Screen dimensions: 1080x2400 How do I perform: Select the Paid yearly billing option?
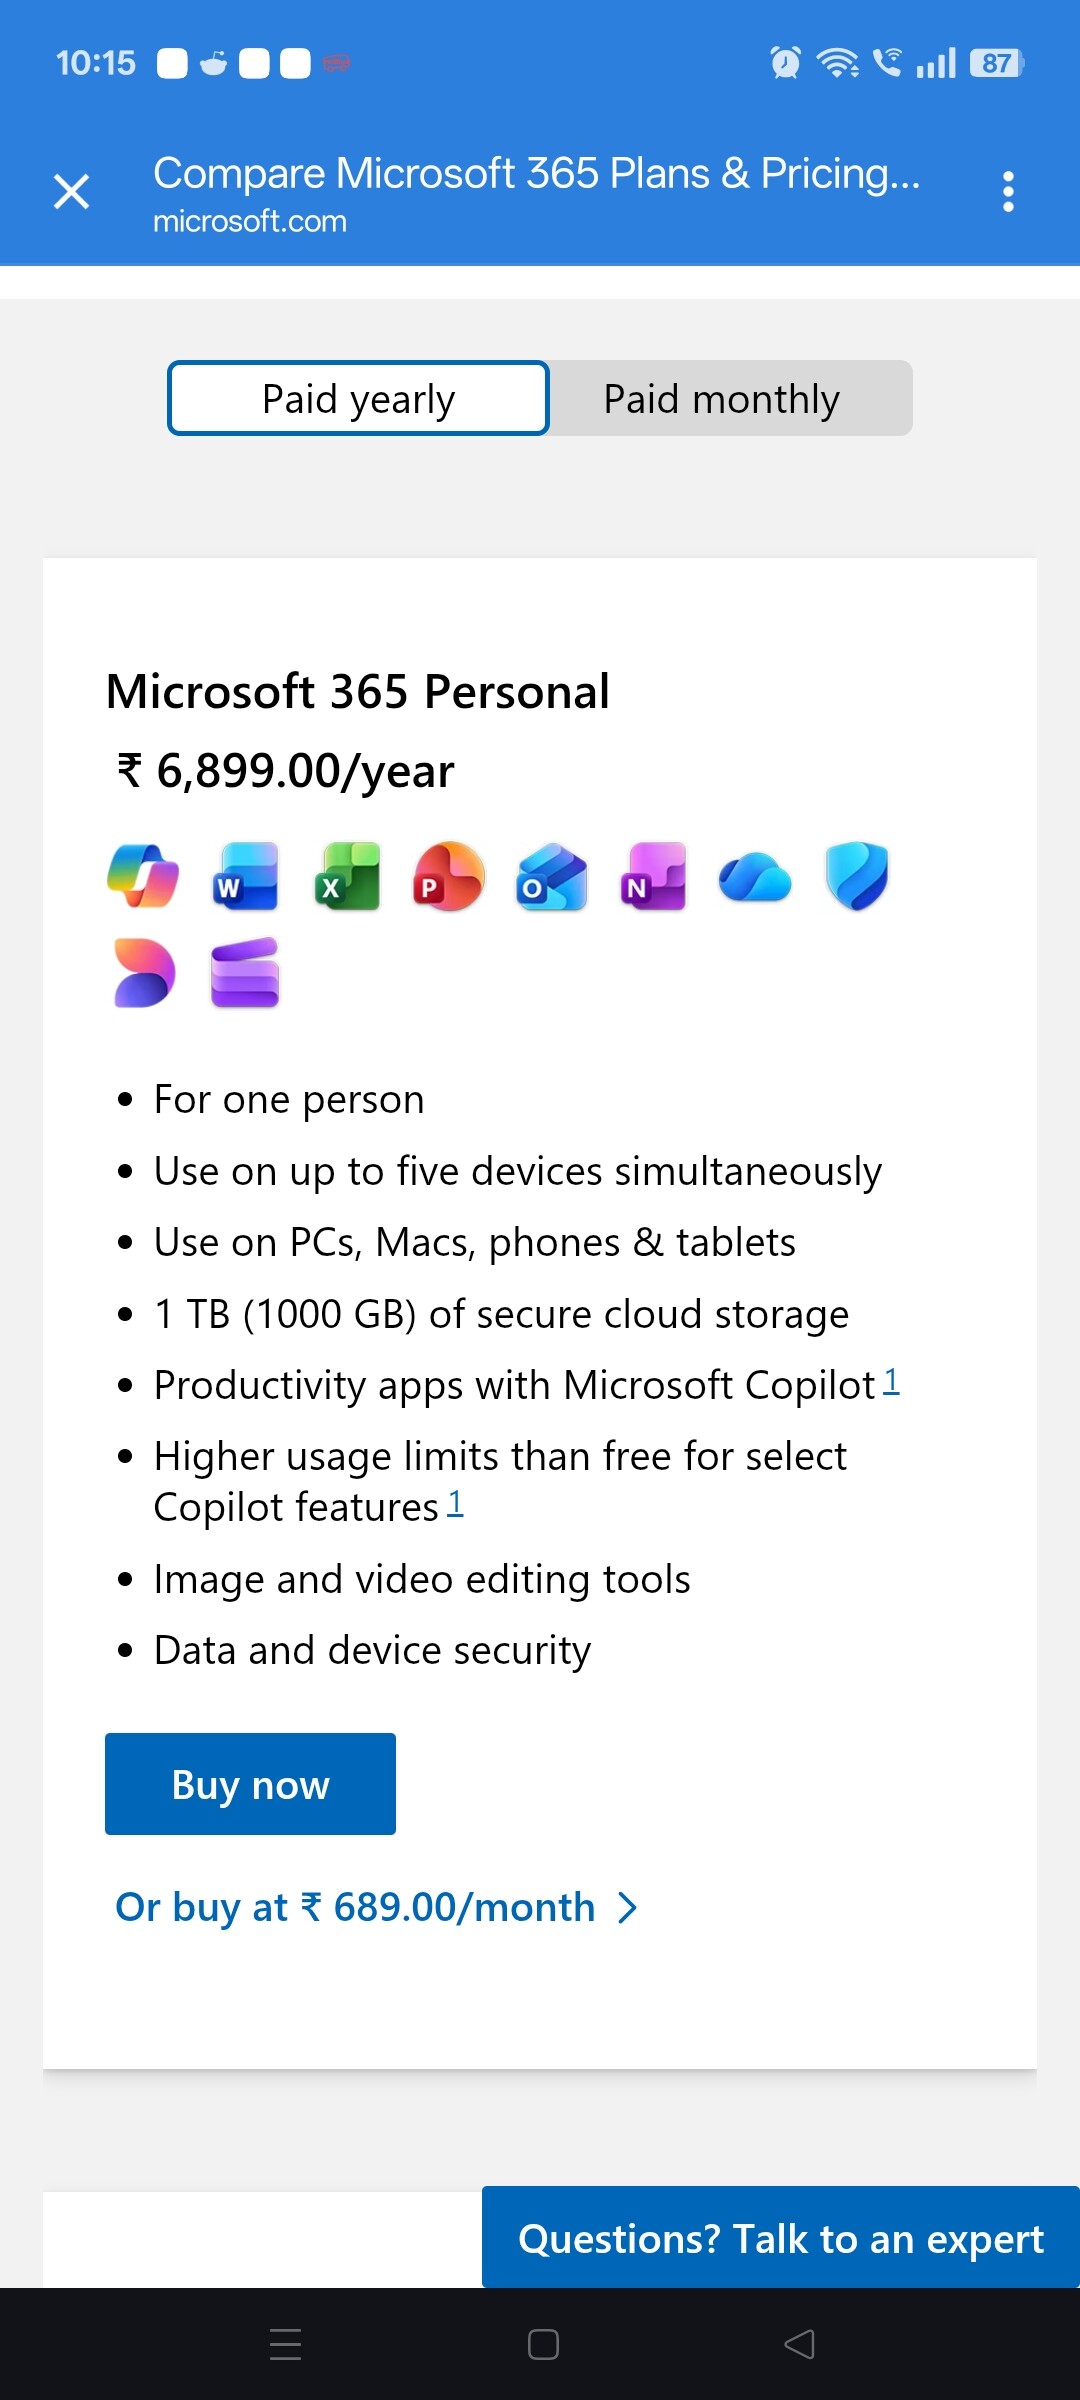click(358, 398)
